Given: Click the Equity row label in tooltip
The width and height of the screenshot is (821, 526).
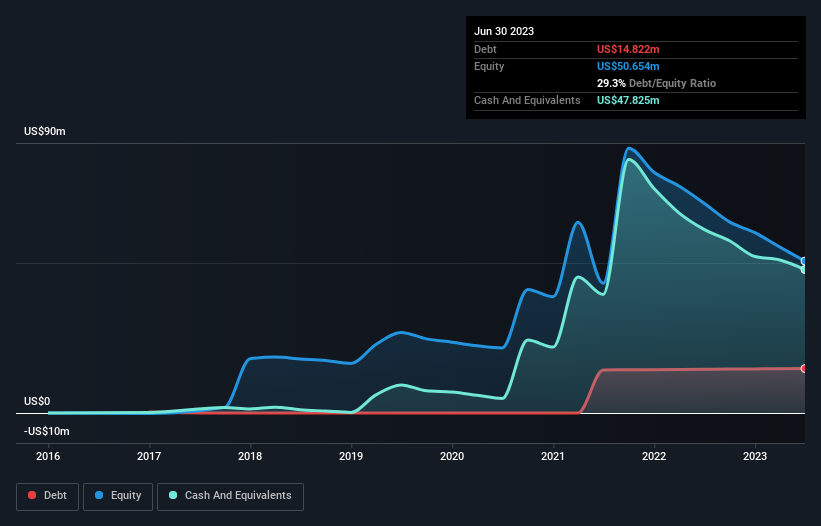Looking at the screenshot, I should (x=489, y=66).
